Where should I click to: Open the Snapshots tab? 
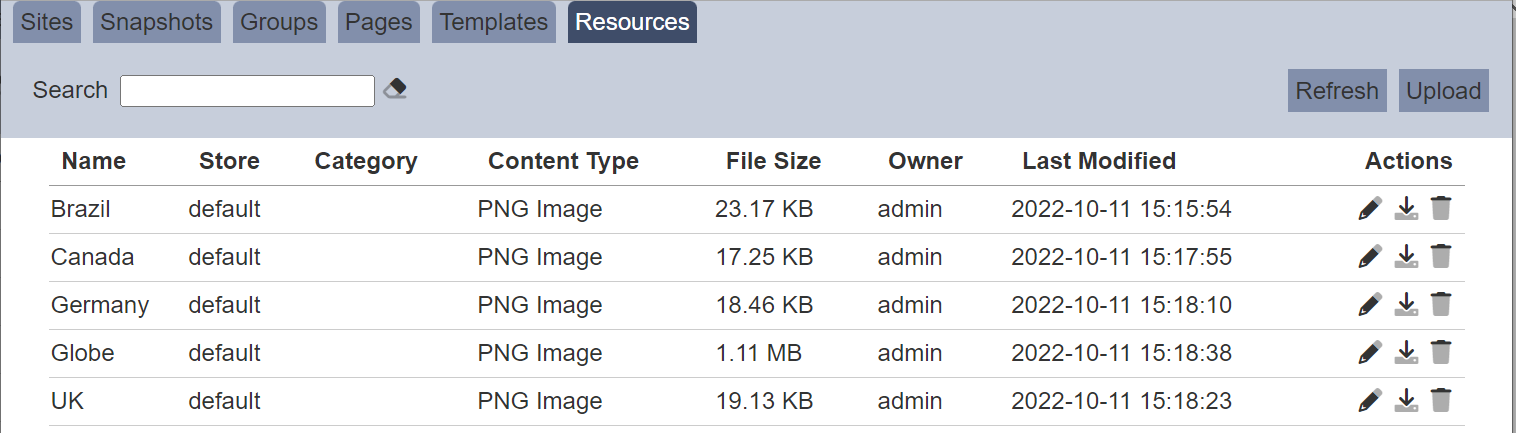point(157,22)
